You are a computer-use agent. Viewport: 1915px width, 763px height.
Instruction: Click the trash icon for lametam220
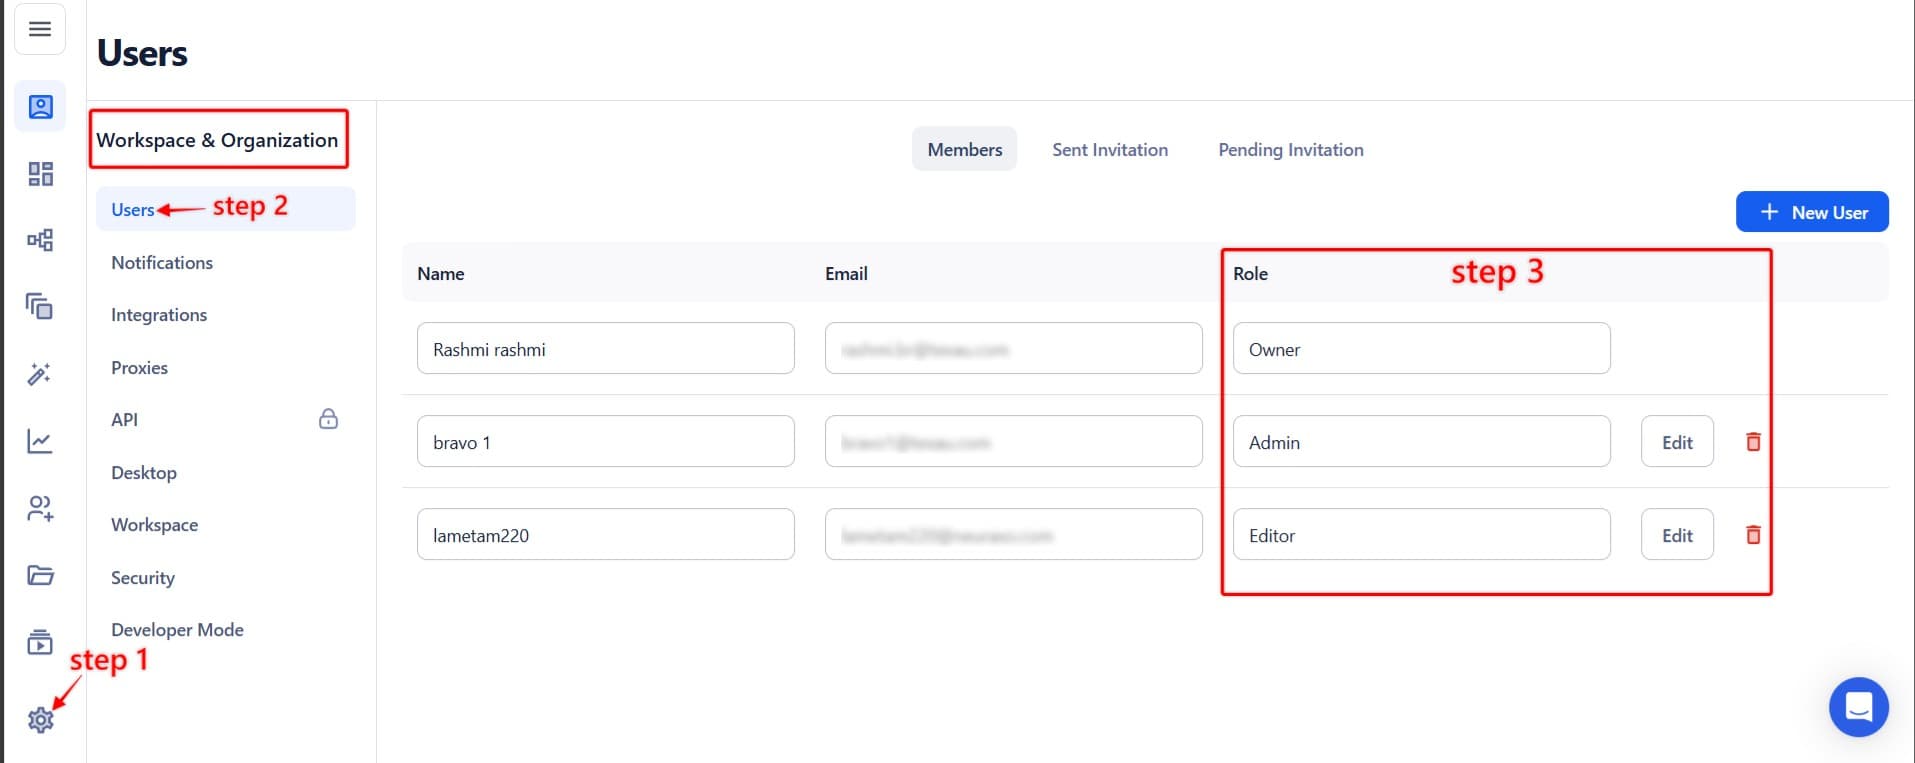[1752, 535]
